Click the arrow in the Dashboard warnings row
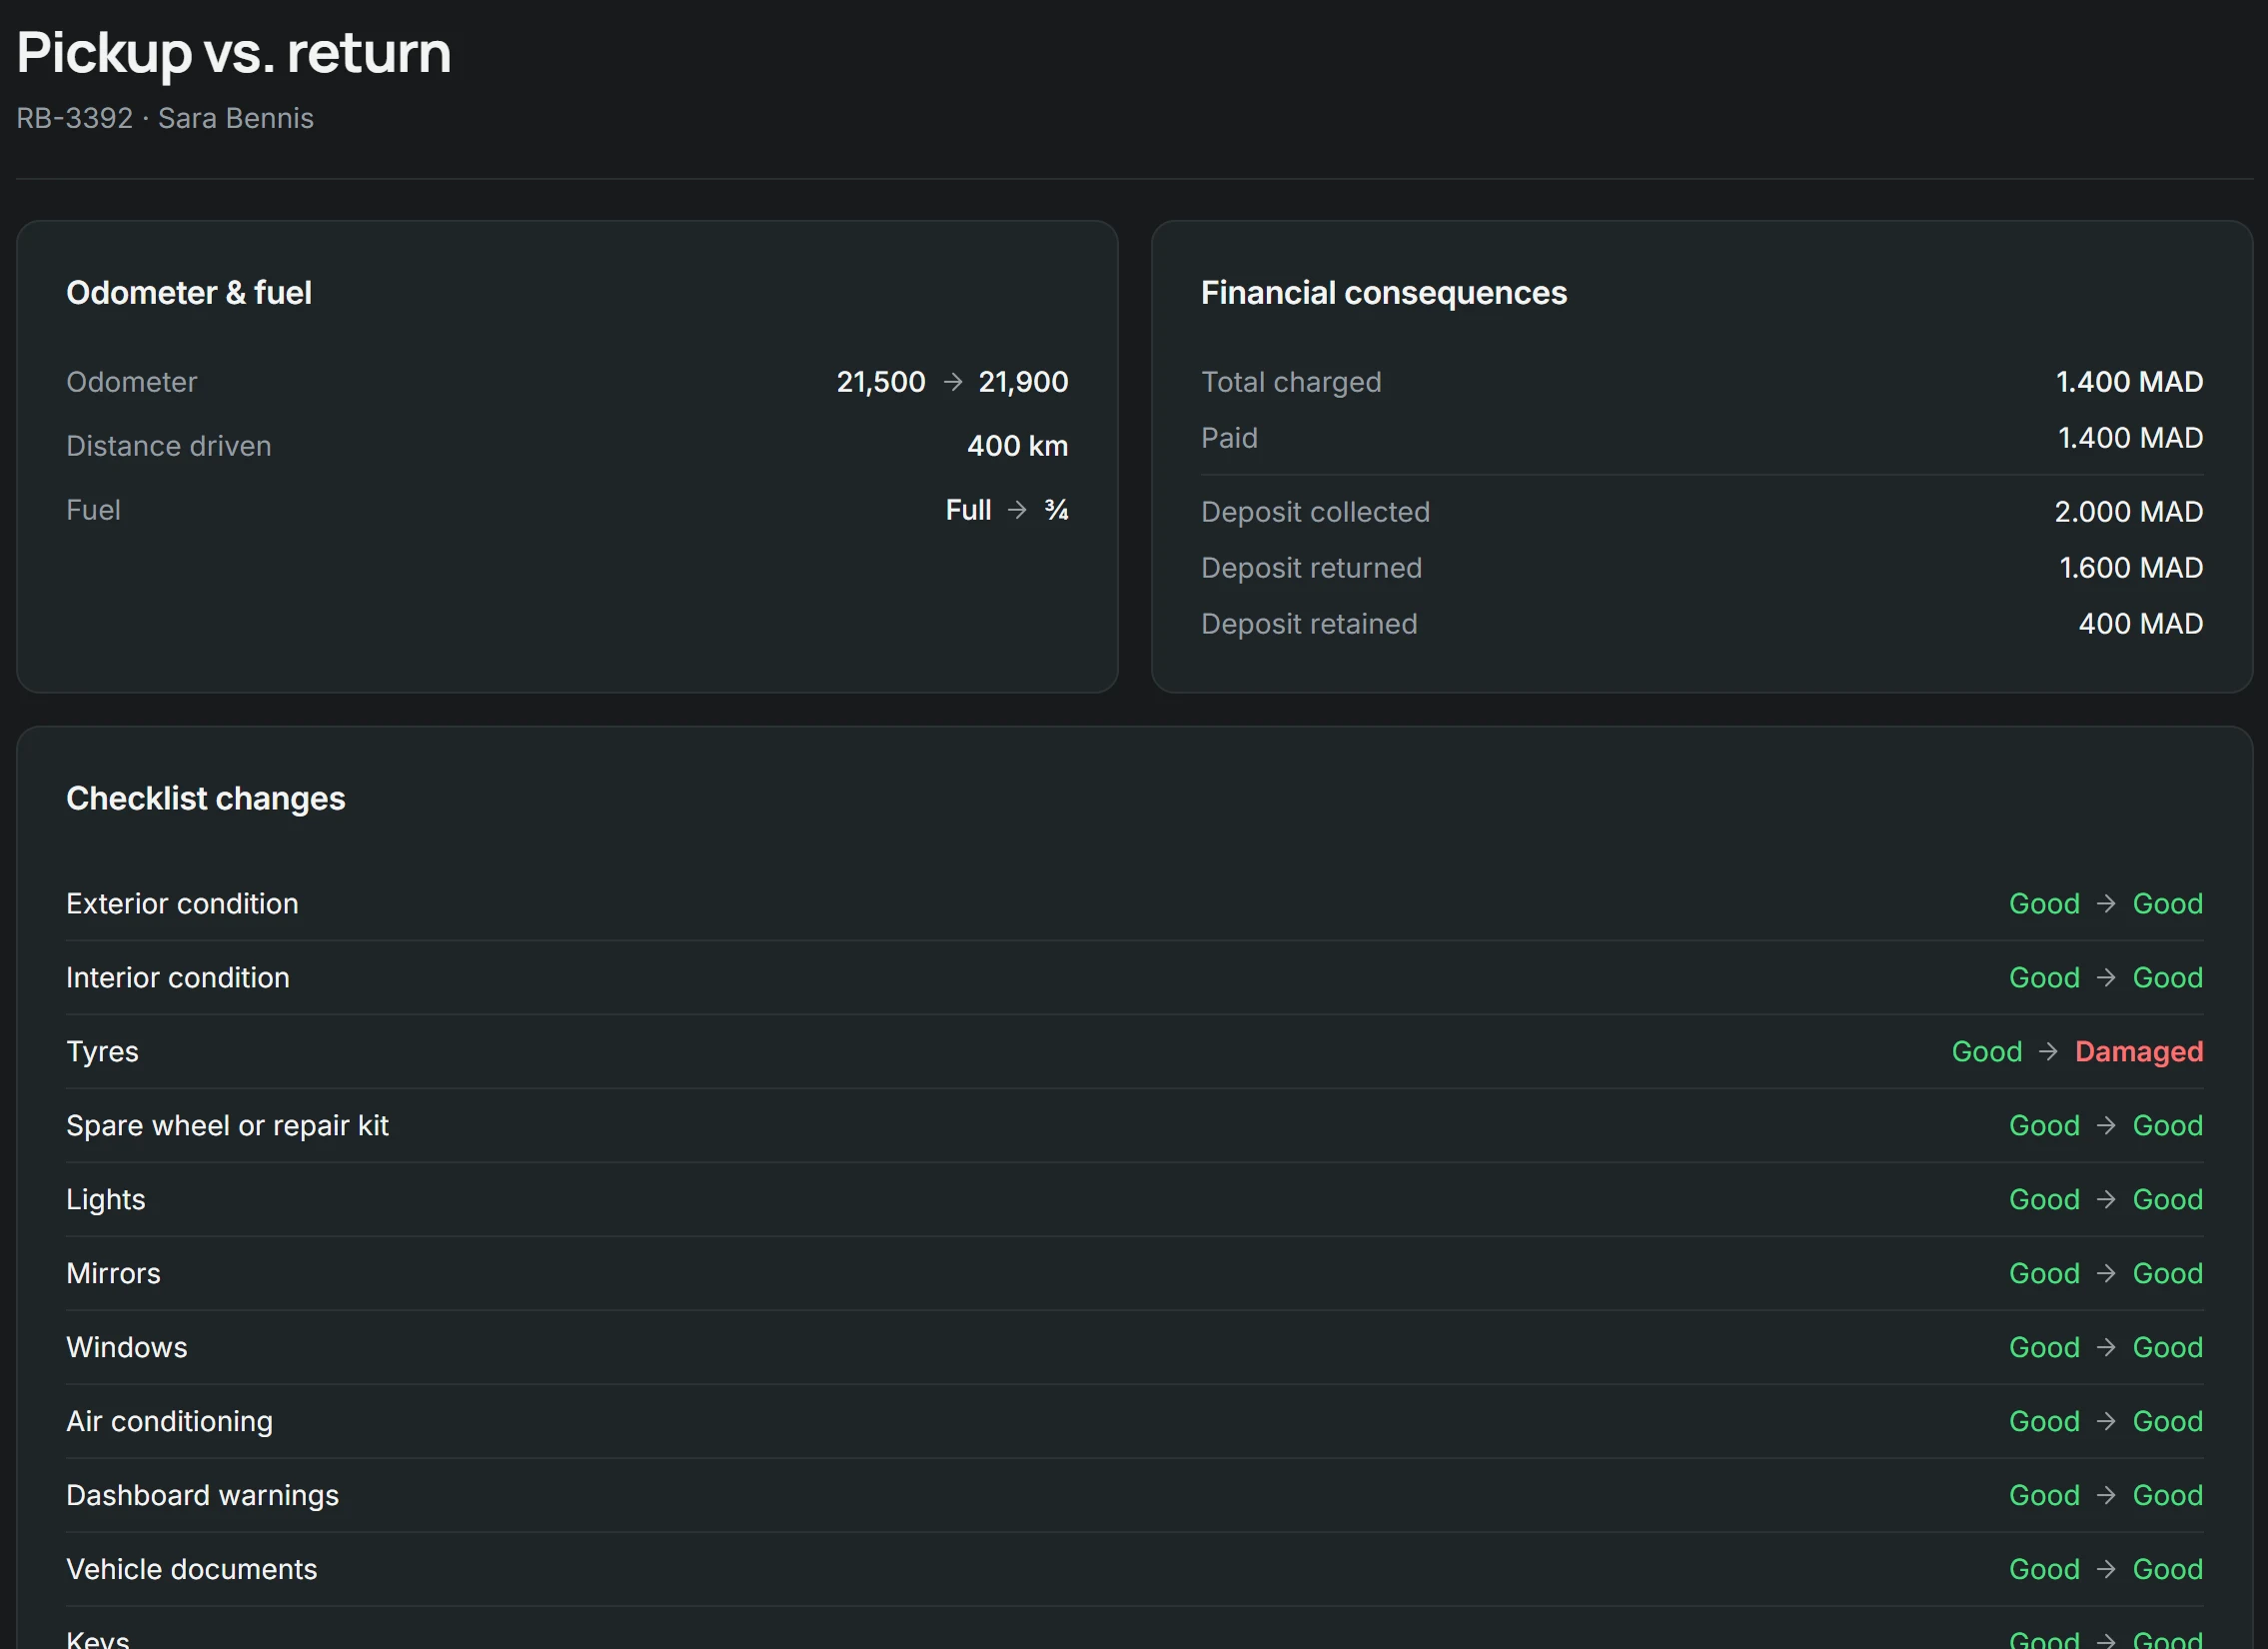 (2106, 1496)
